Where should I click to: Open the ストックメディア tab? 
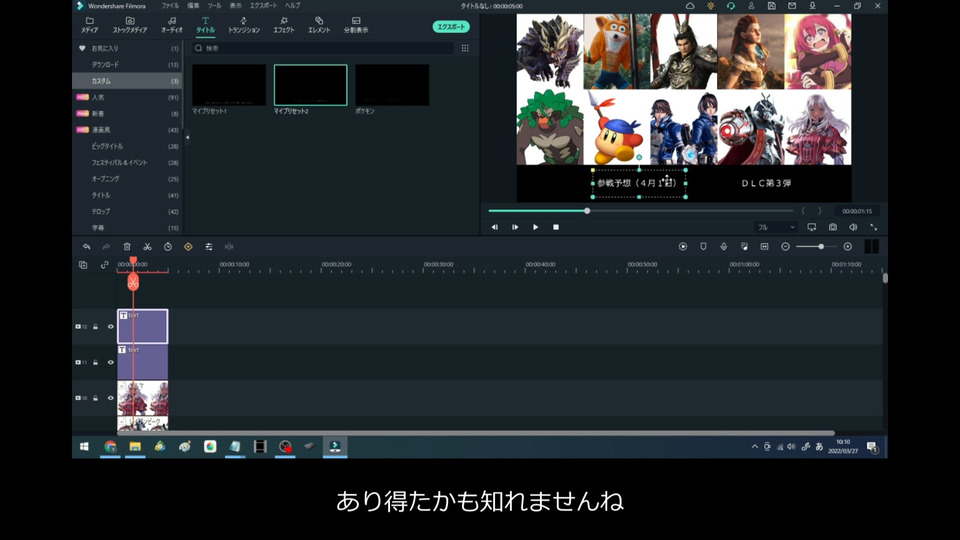pos(130,25)
